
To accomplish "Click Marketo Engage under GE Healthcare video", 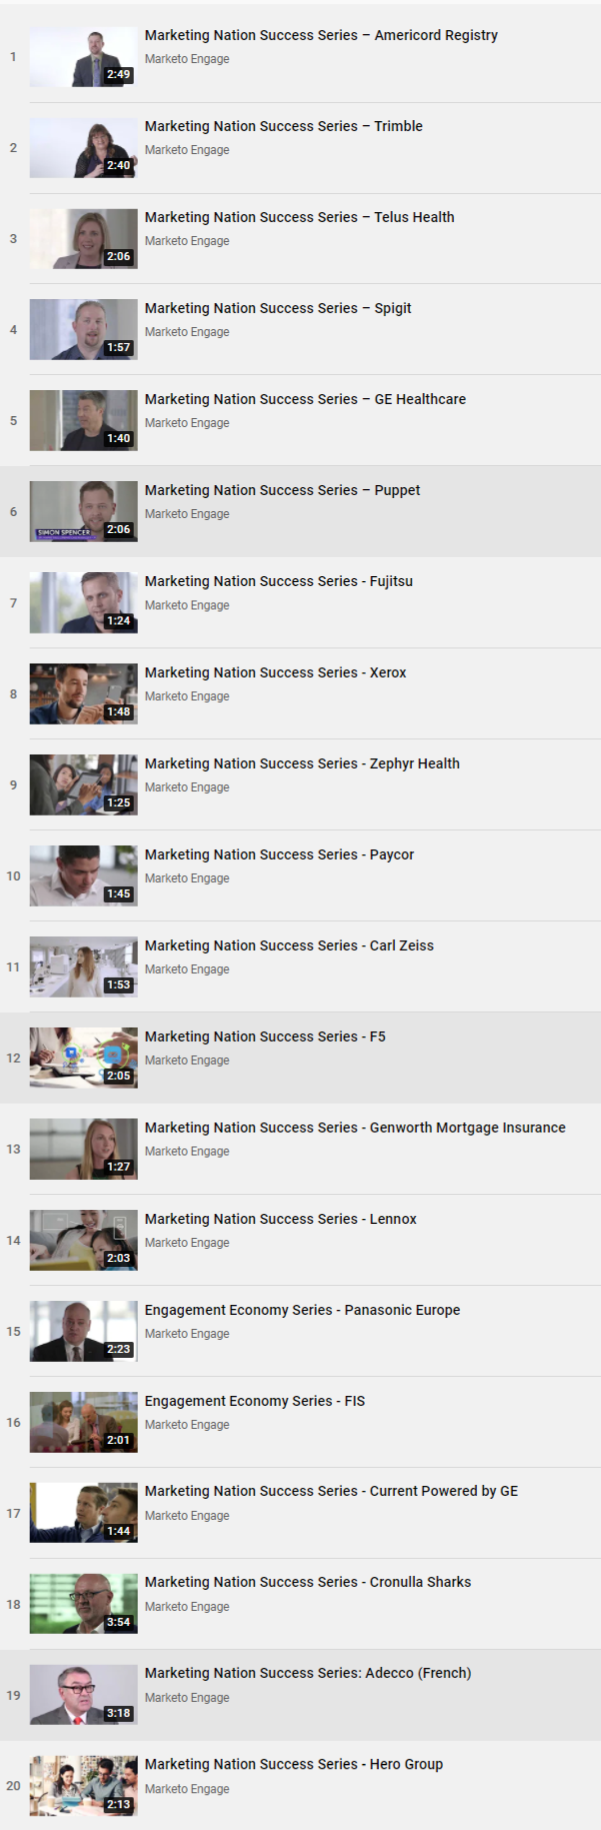I will click(187, 423).
